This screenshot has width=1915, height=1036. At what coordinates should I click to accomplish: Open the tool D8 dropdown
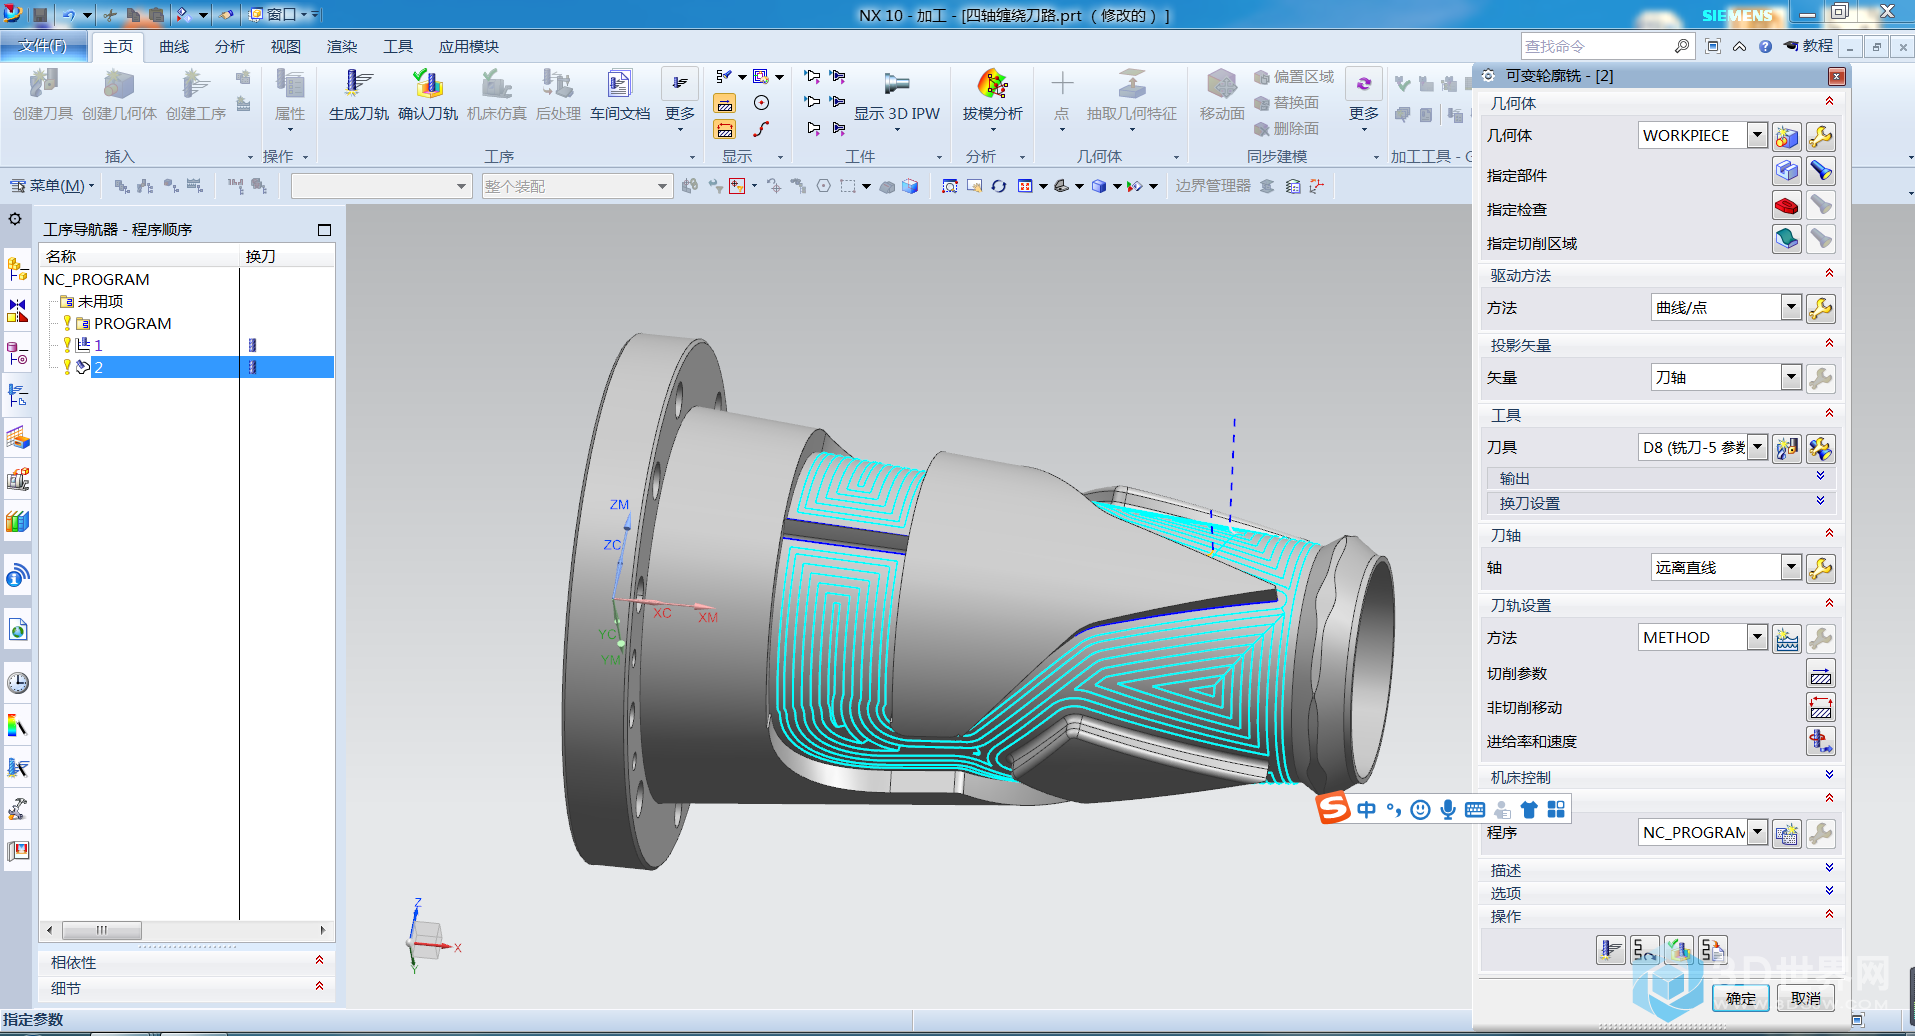[x=1757, y=447]
